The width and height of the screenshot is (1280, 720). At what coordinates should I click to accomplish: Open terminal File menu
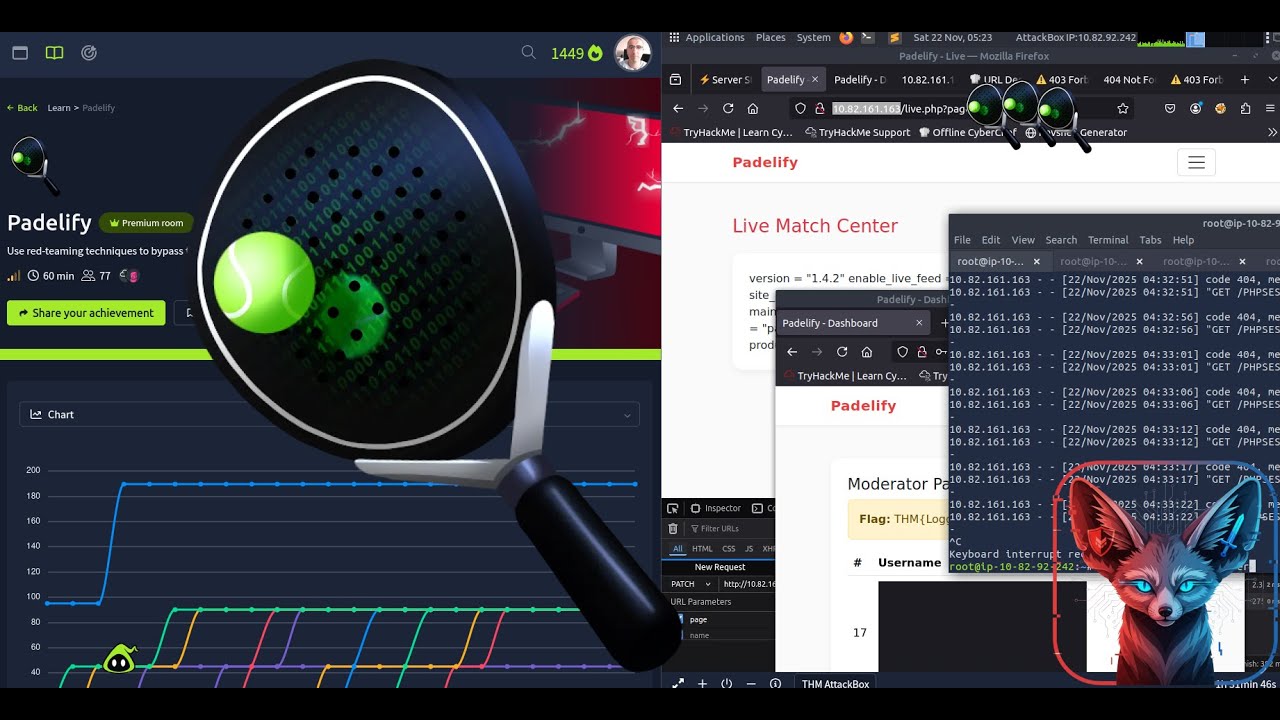click(962, 240)
